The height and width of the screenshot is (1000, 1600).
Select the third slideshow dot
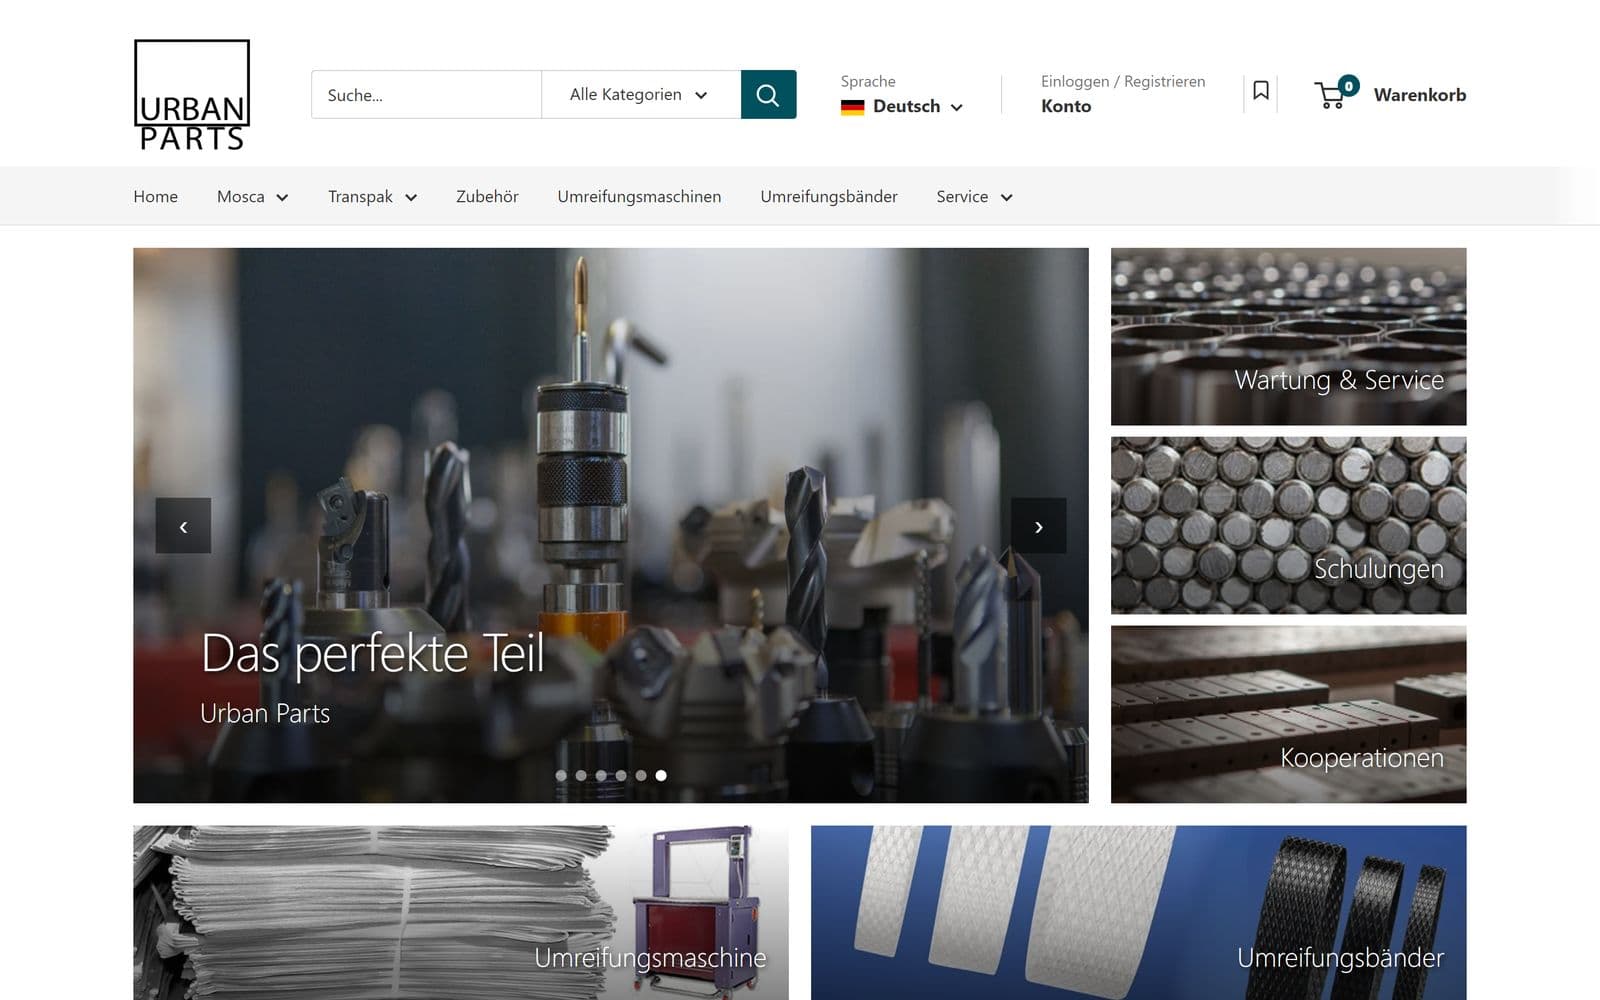coord(601,775)
